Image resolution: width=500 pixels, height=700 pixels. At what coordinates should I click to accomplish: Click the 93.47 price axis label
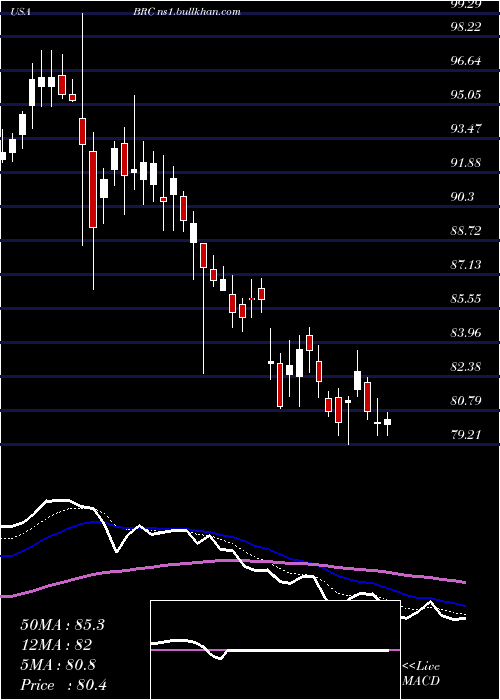tap(467, 129)
